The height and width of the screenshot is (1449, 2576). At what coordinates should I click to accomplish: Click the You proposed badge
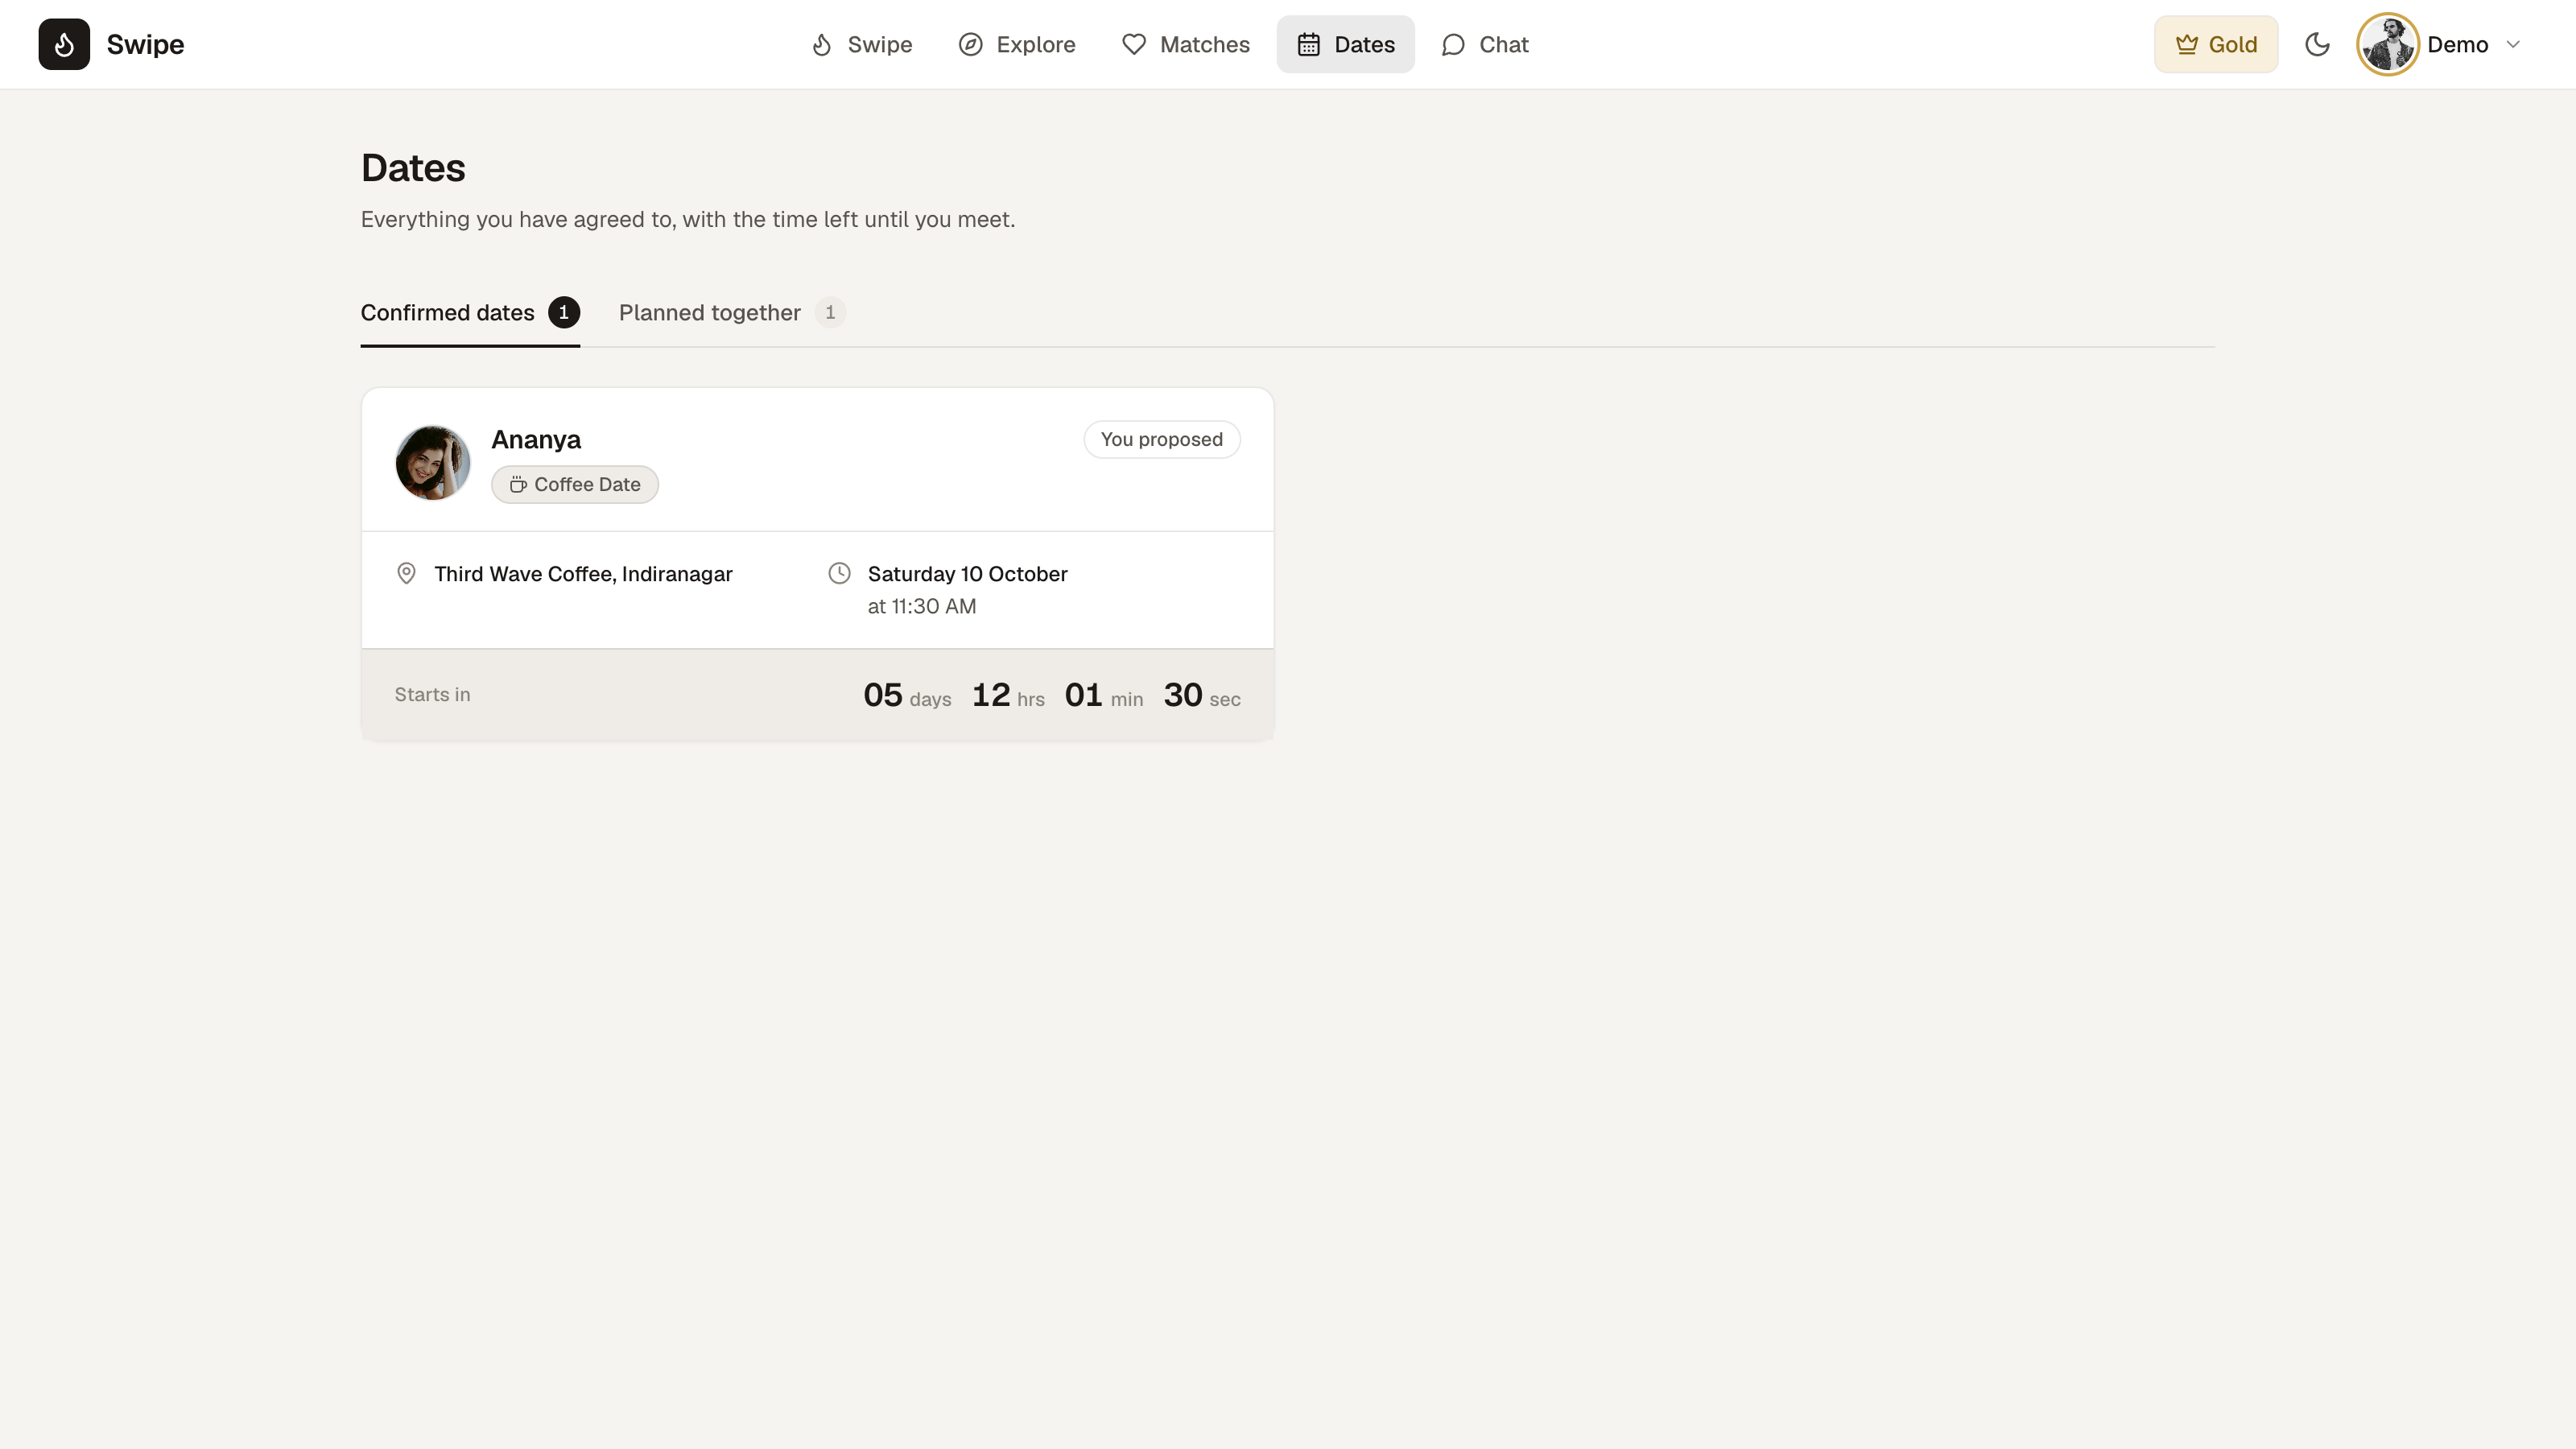pos(1161,439)
